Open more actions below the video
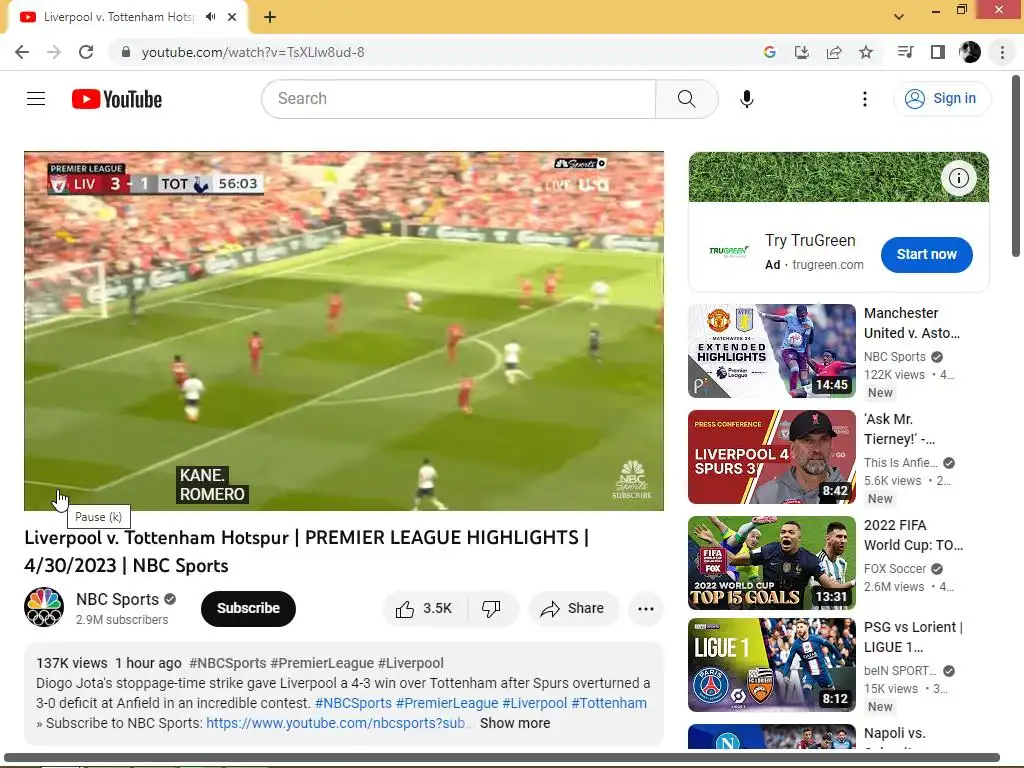This screenshot has width=1024, height=768. click(645, 609)
